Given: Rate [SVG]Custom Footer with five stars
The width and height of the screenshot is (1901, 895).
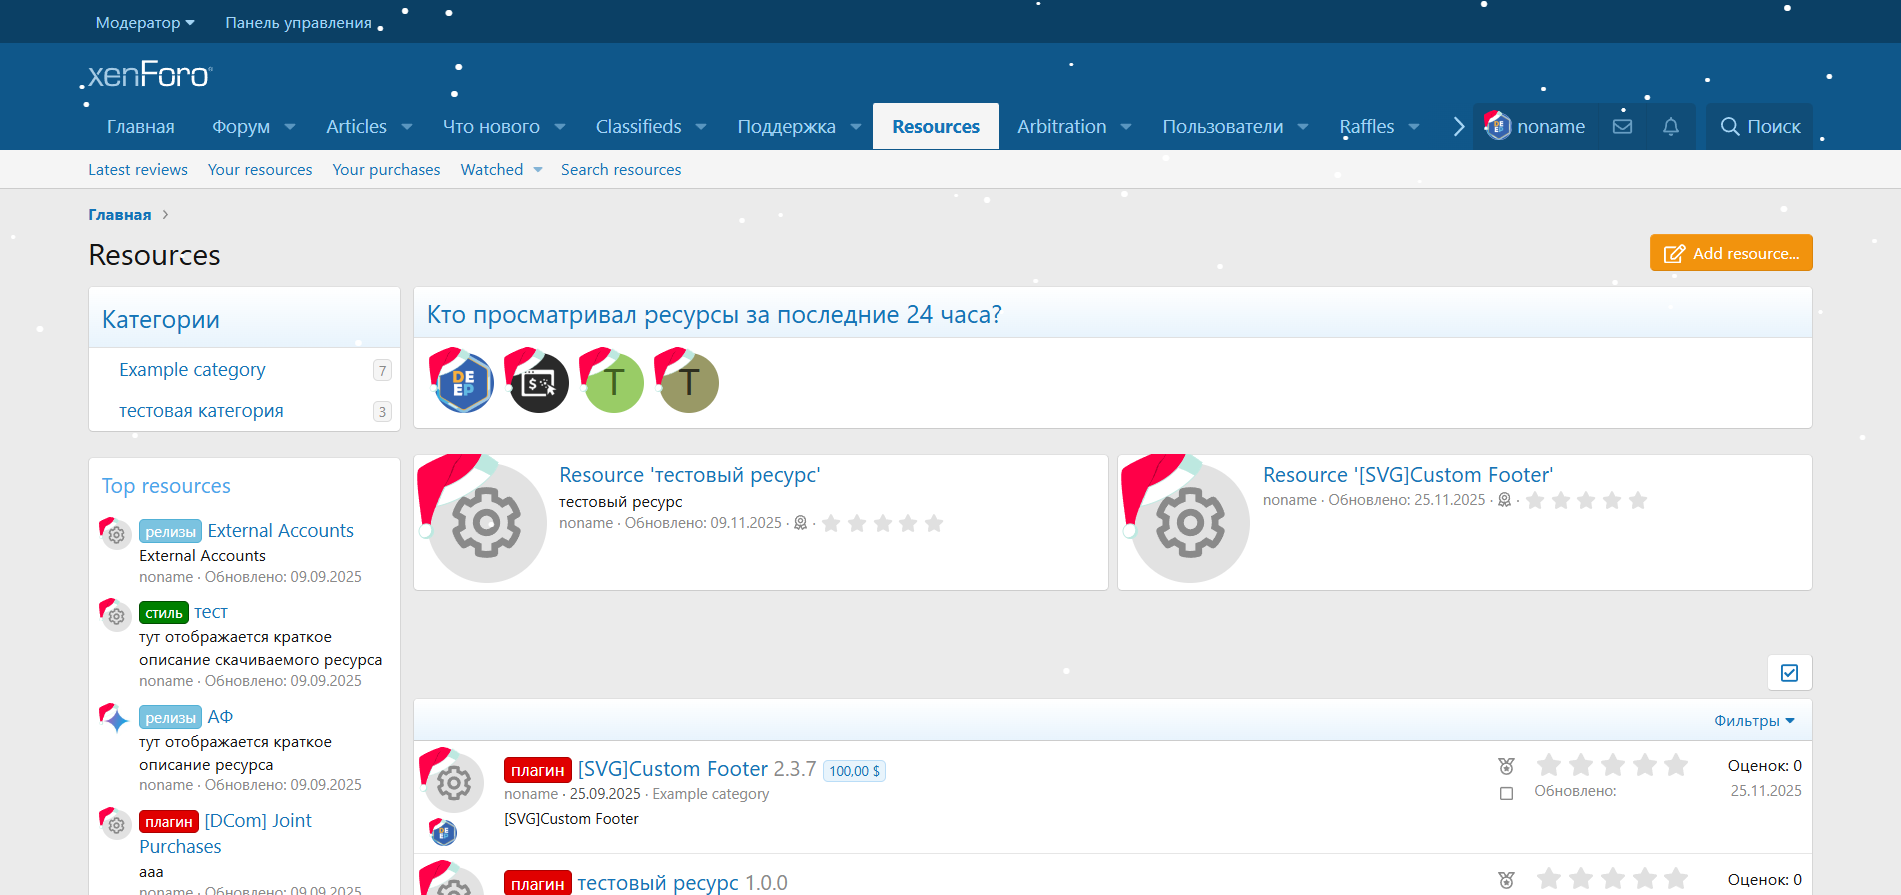Looking at the screenshot, I should (1676, 766).
